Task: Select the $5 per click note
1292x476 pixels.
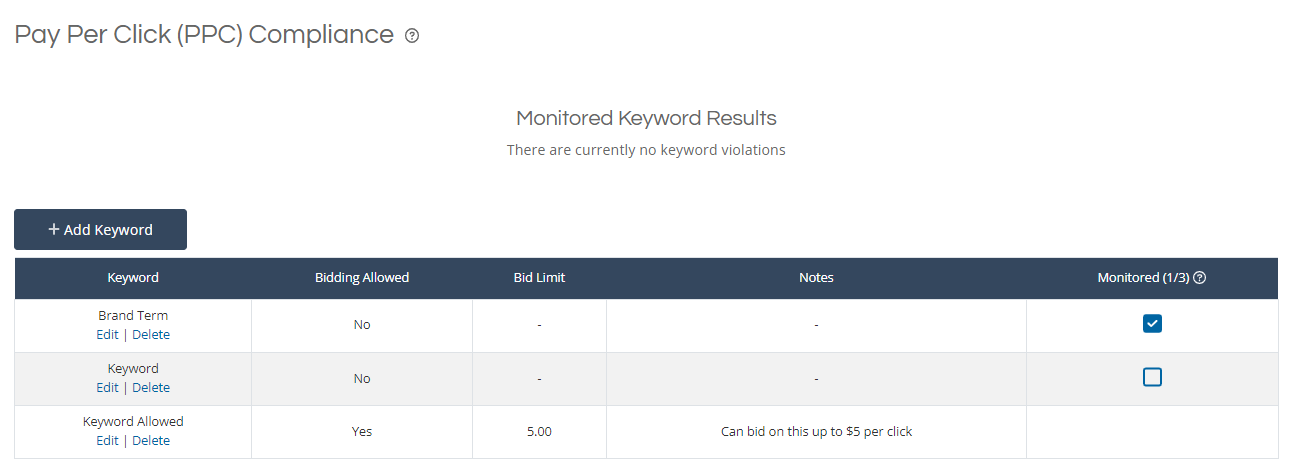Action: pos(816,432)
